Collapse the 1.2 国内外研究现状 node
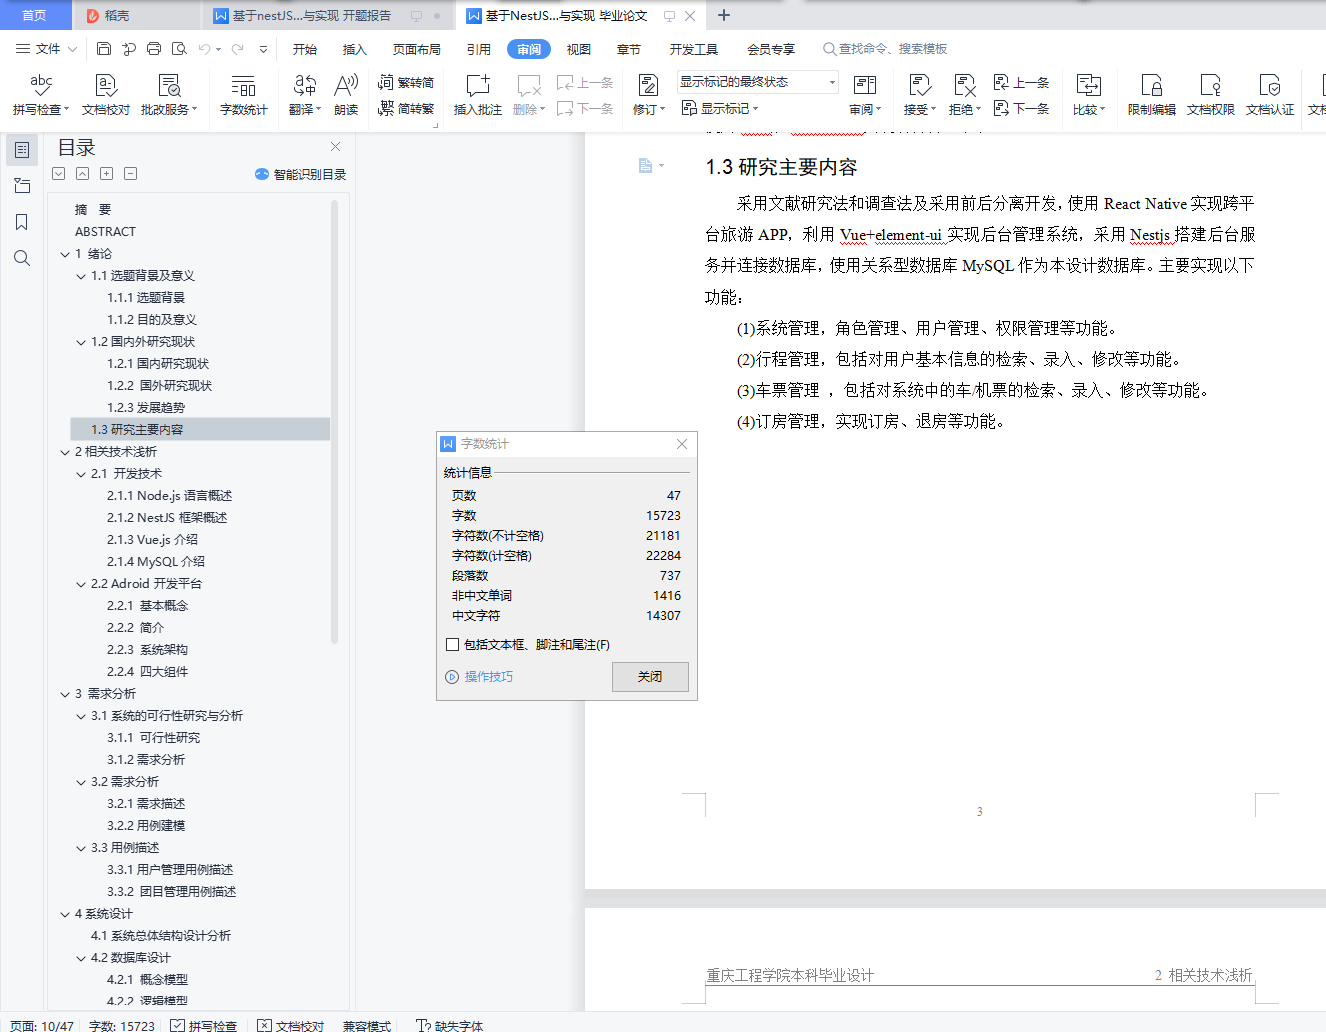The height and width of the screenshot is (1032, 1326). pos(81,342)
